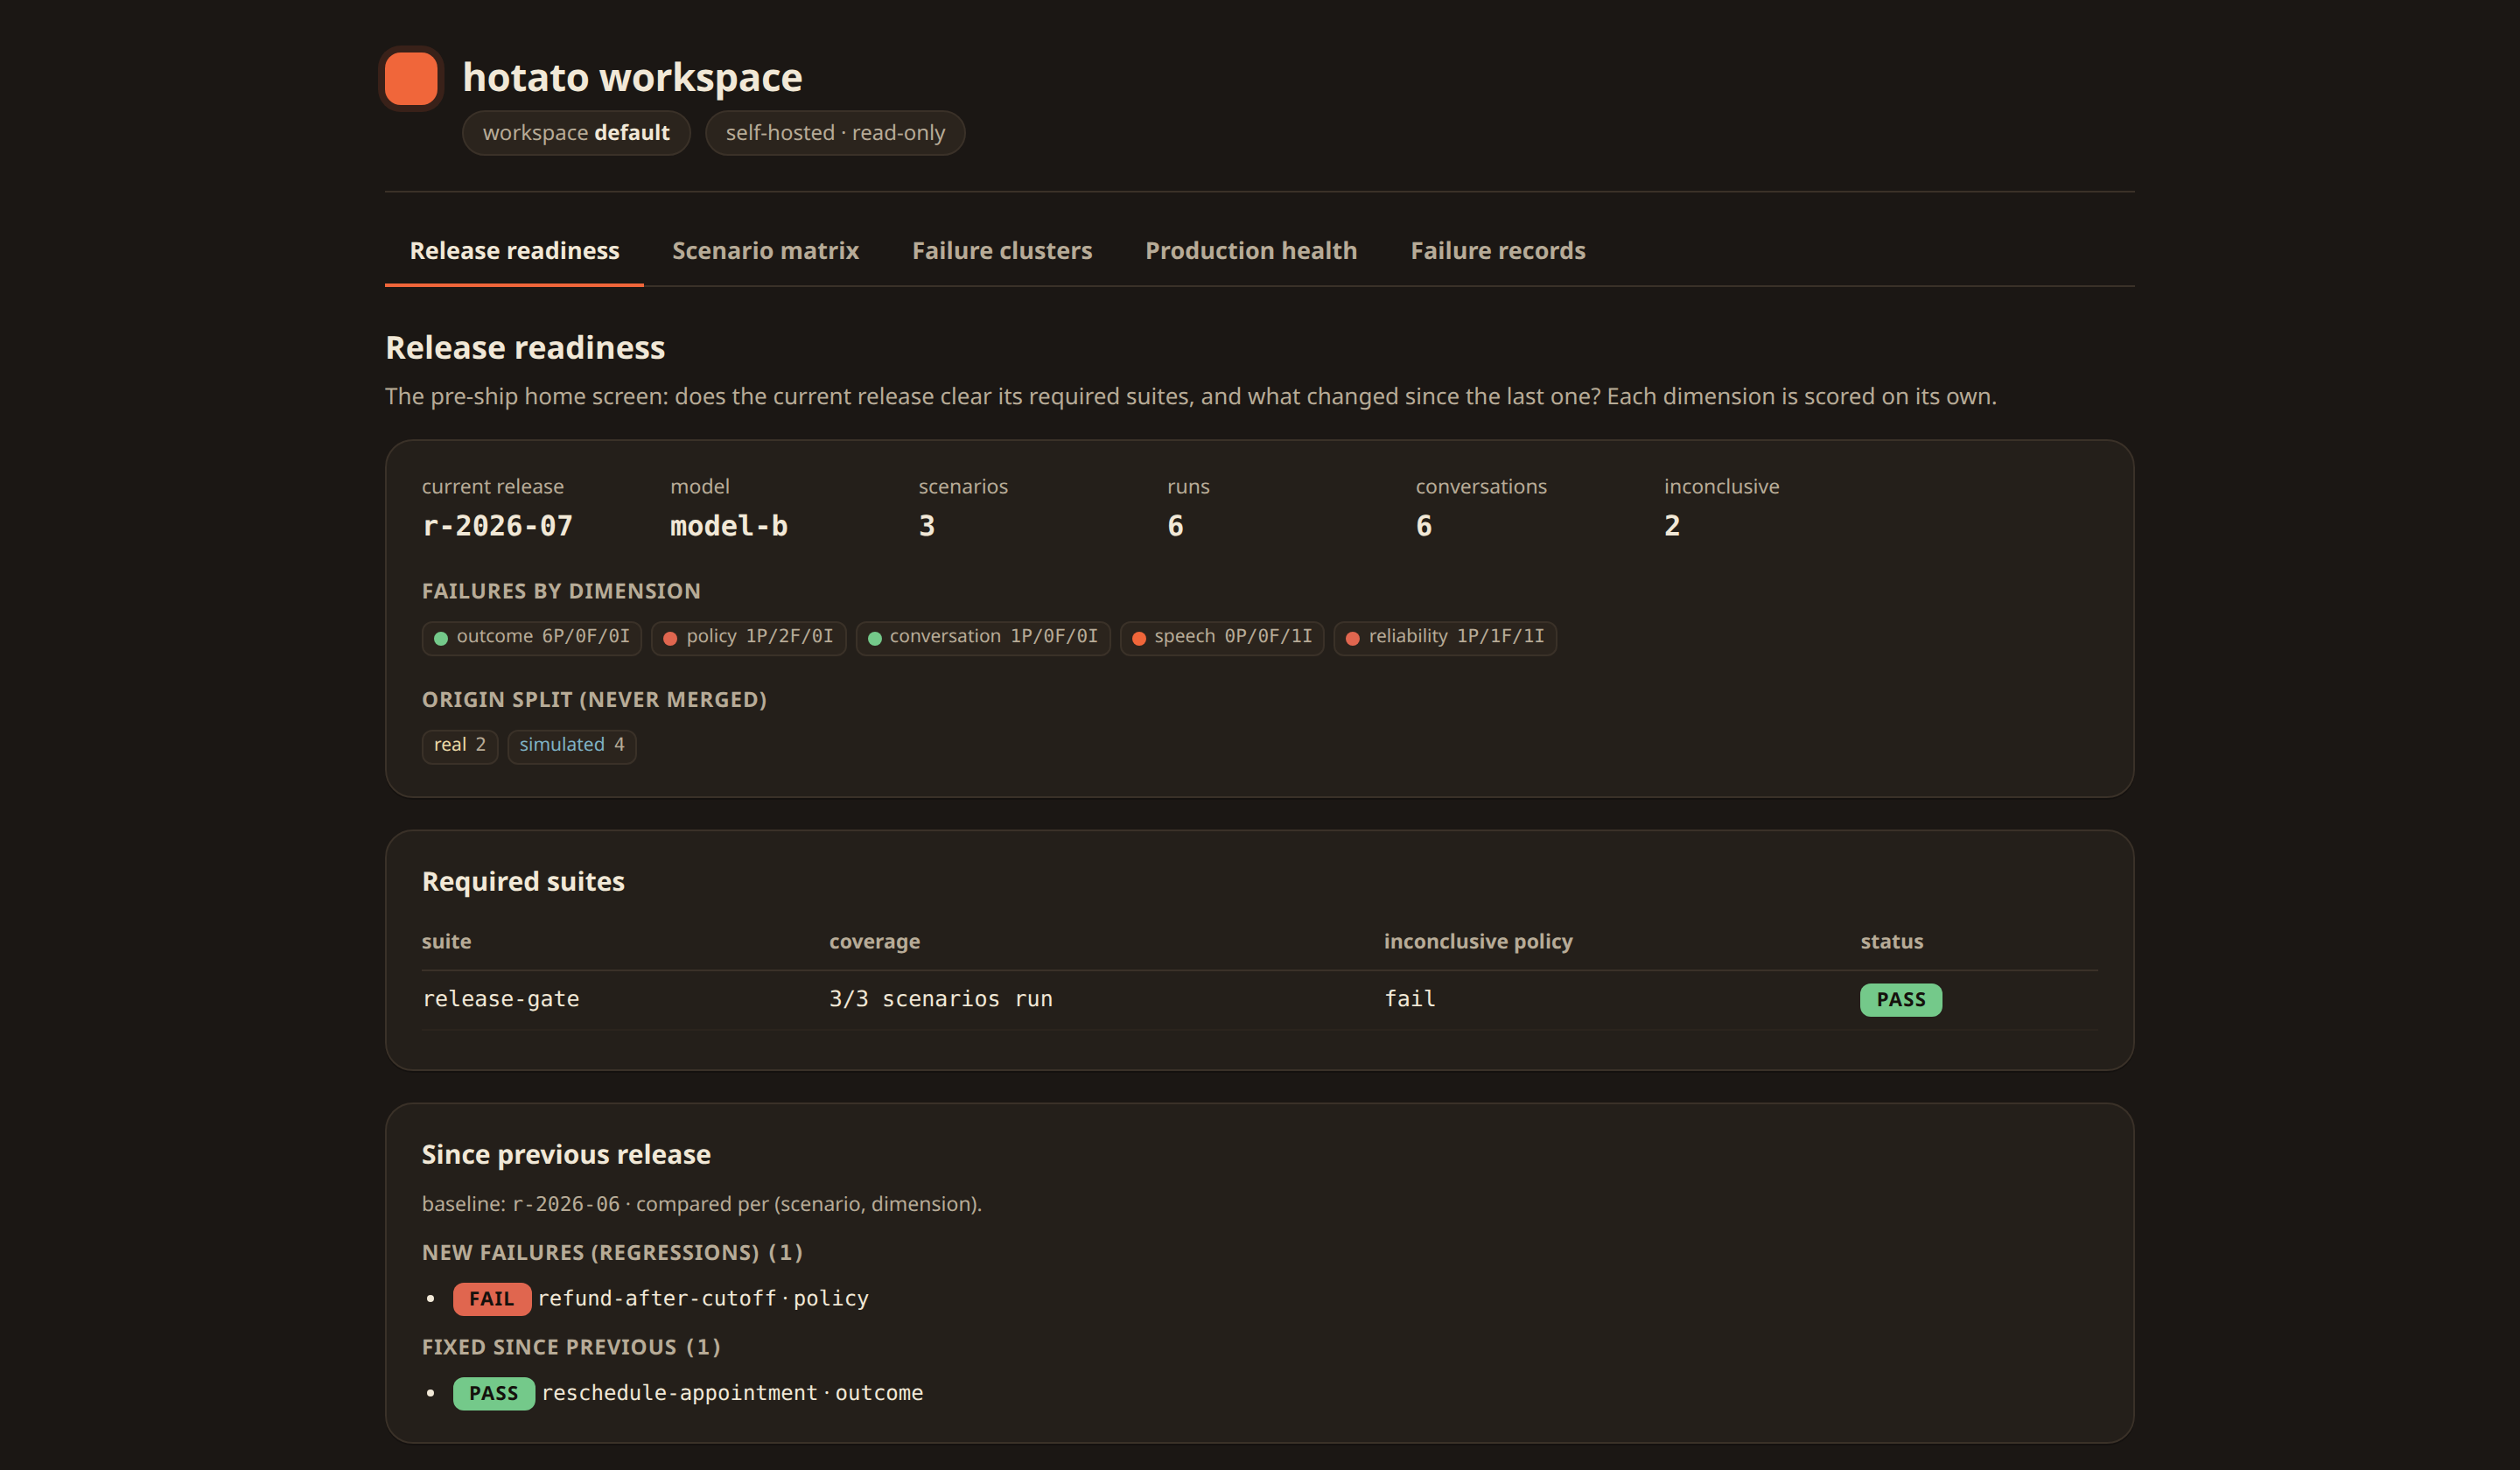The height and width of the screenshot is (1470, 2520).
Task: Click the simulated 4 origin chip
Action: coord(572,746)
